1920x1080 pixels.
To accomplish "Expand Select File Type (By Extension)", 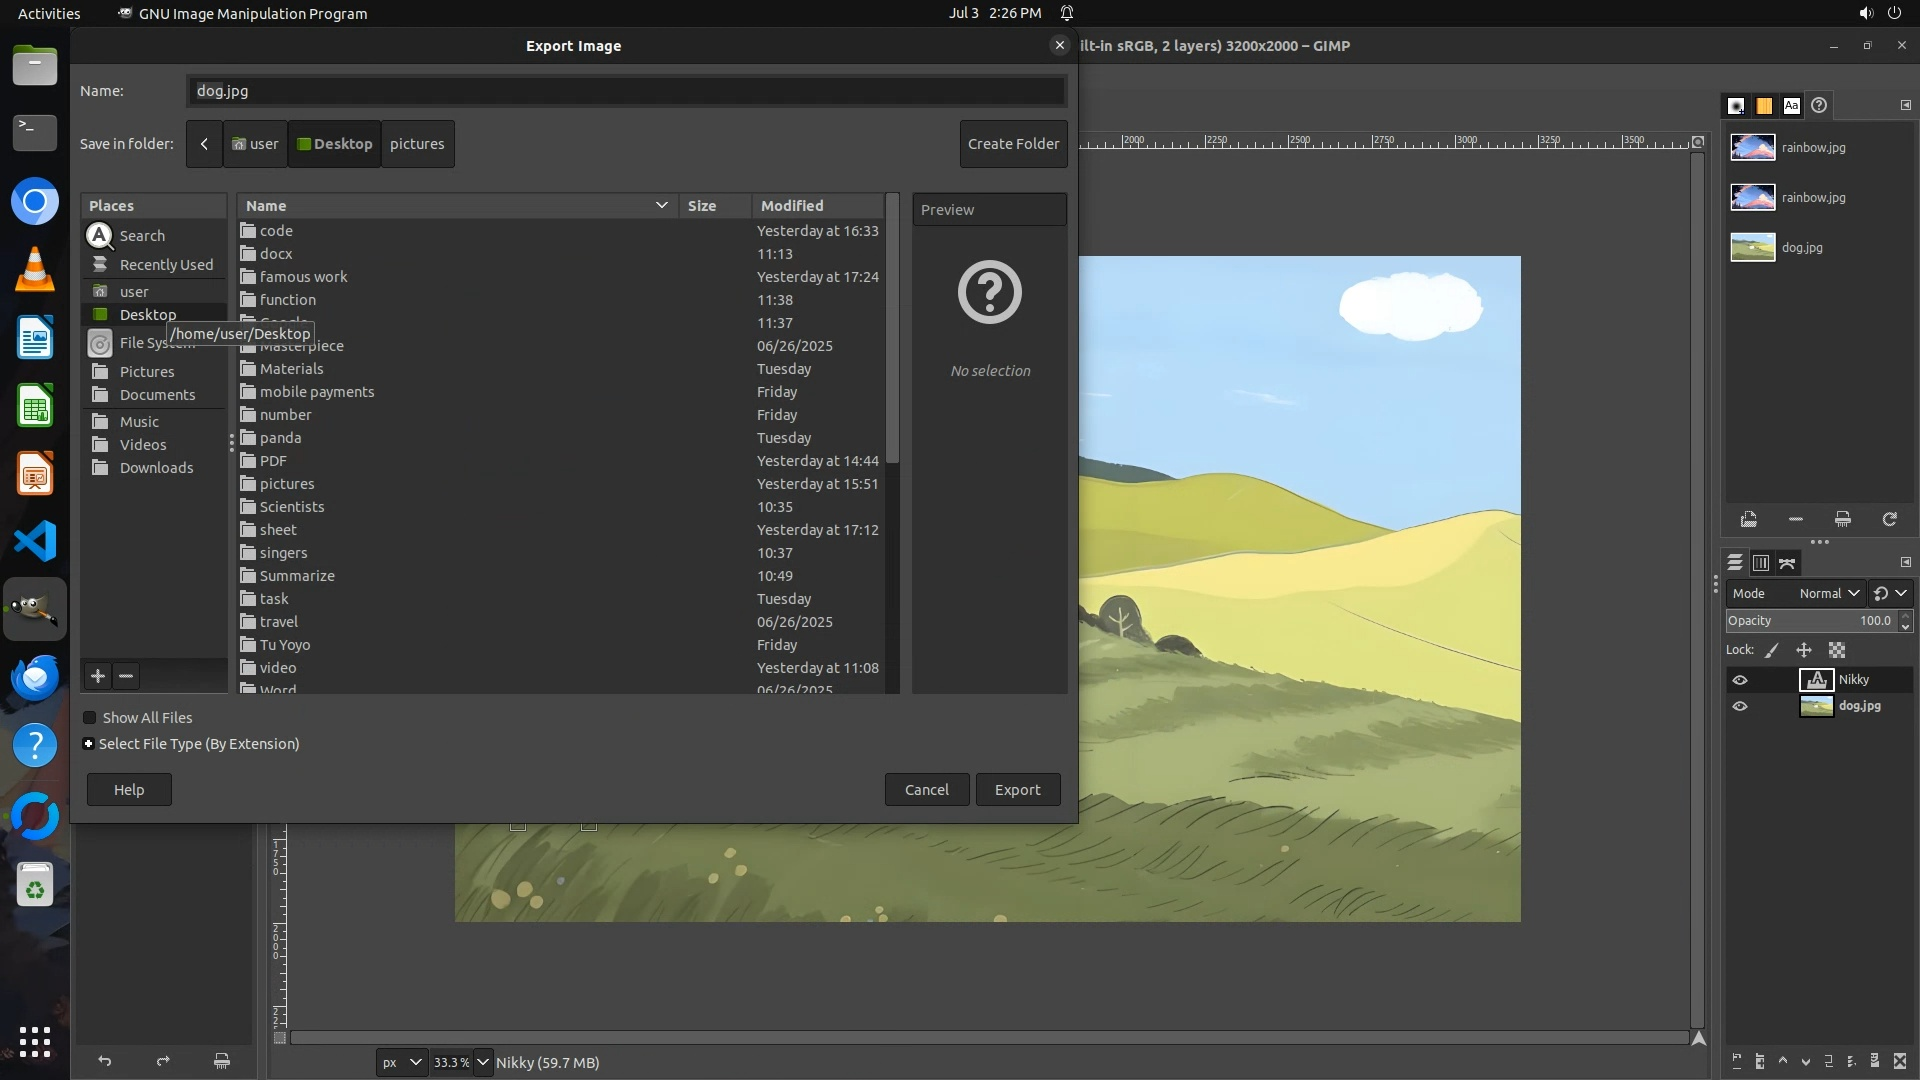I will pos(89,744).
